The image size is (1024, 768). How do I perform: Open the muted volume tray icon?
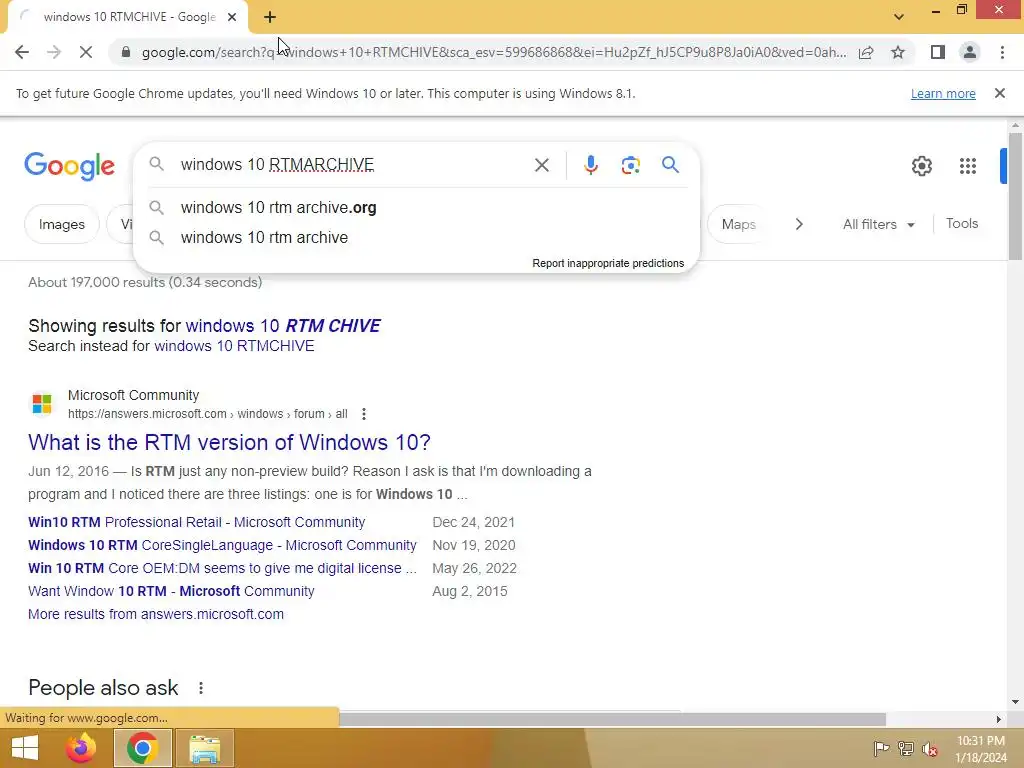click(930, 748)
